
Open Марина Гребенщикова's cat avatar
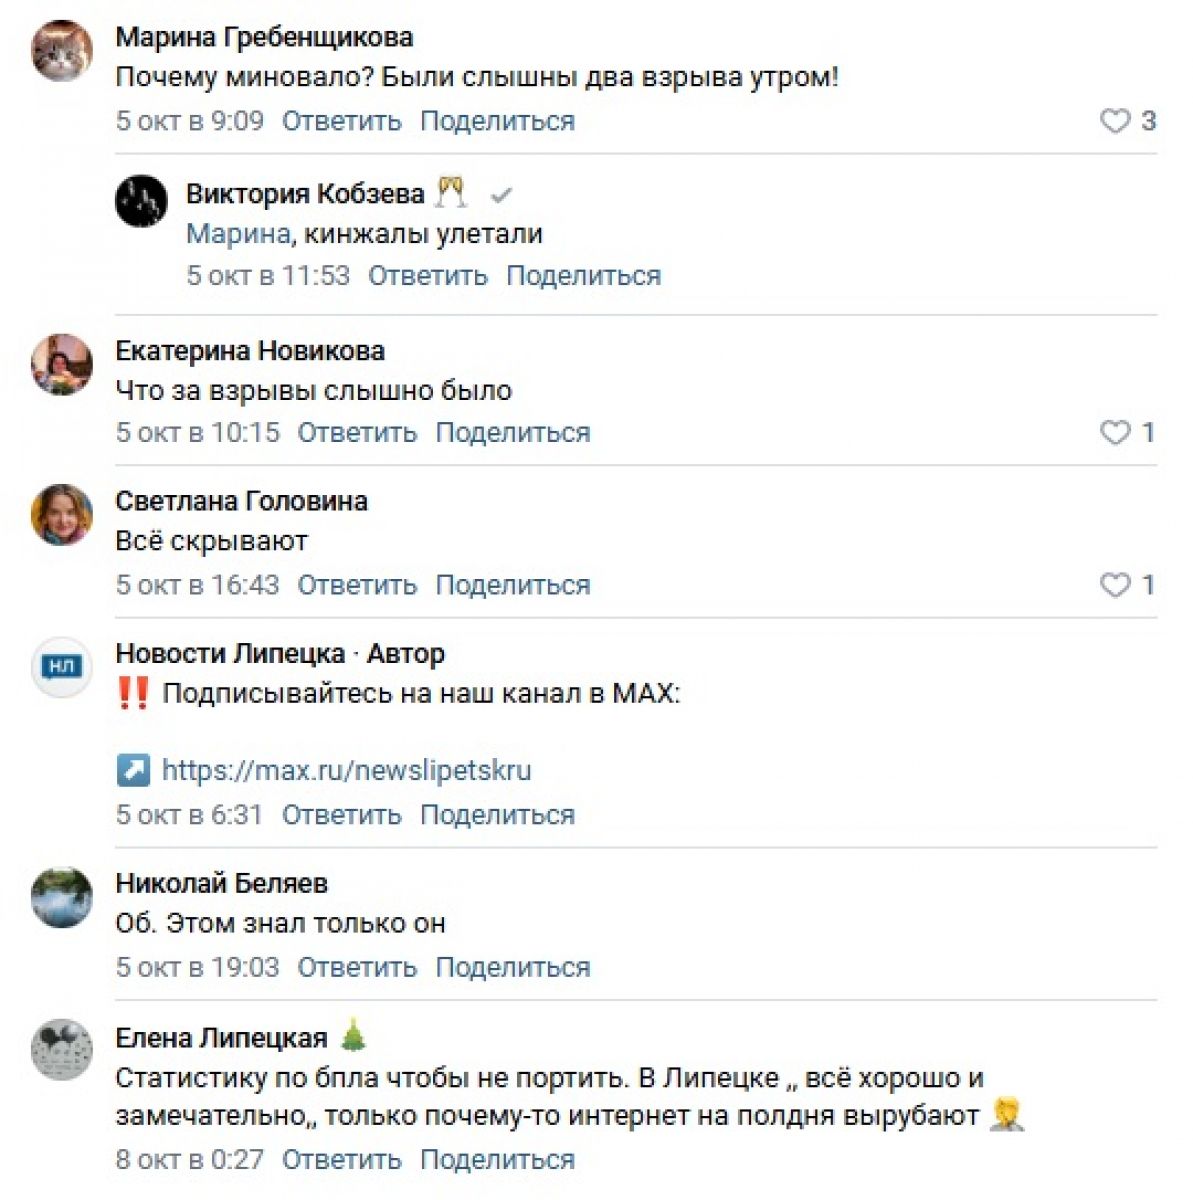[x=62, y=50]
